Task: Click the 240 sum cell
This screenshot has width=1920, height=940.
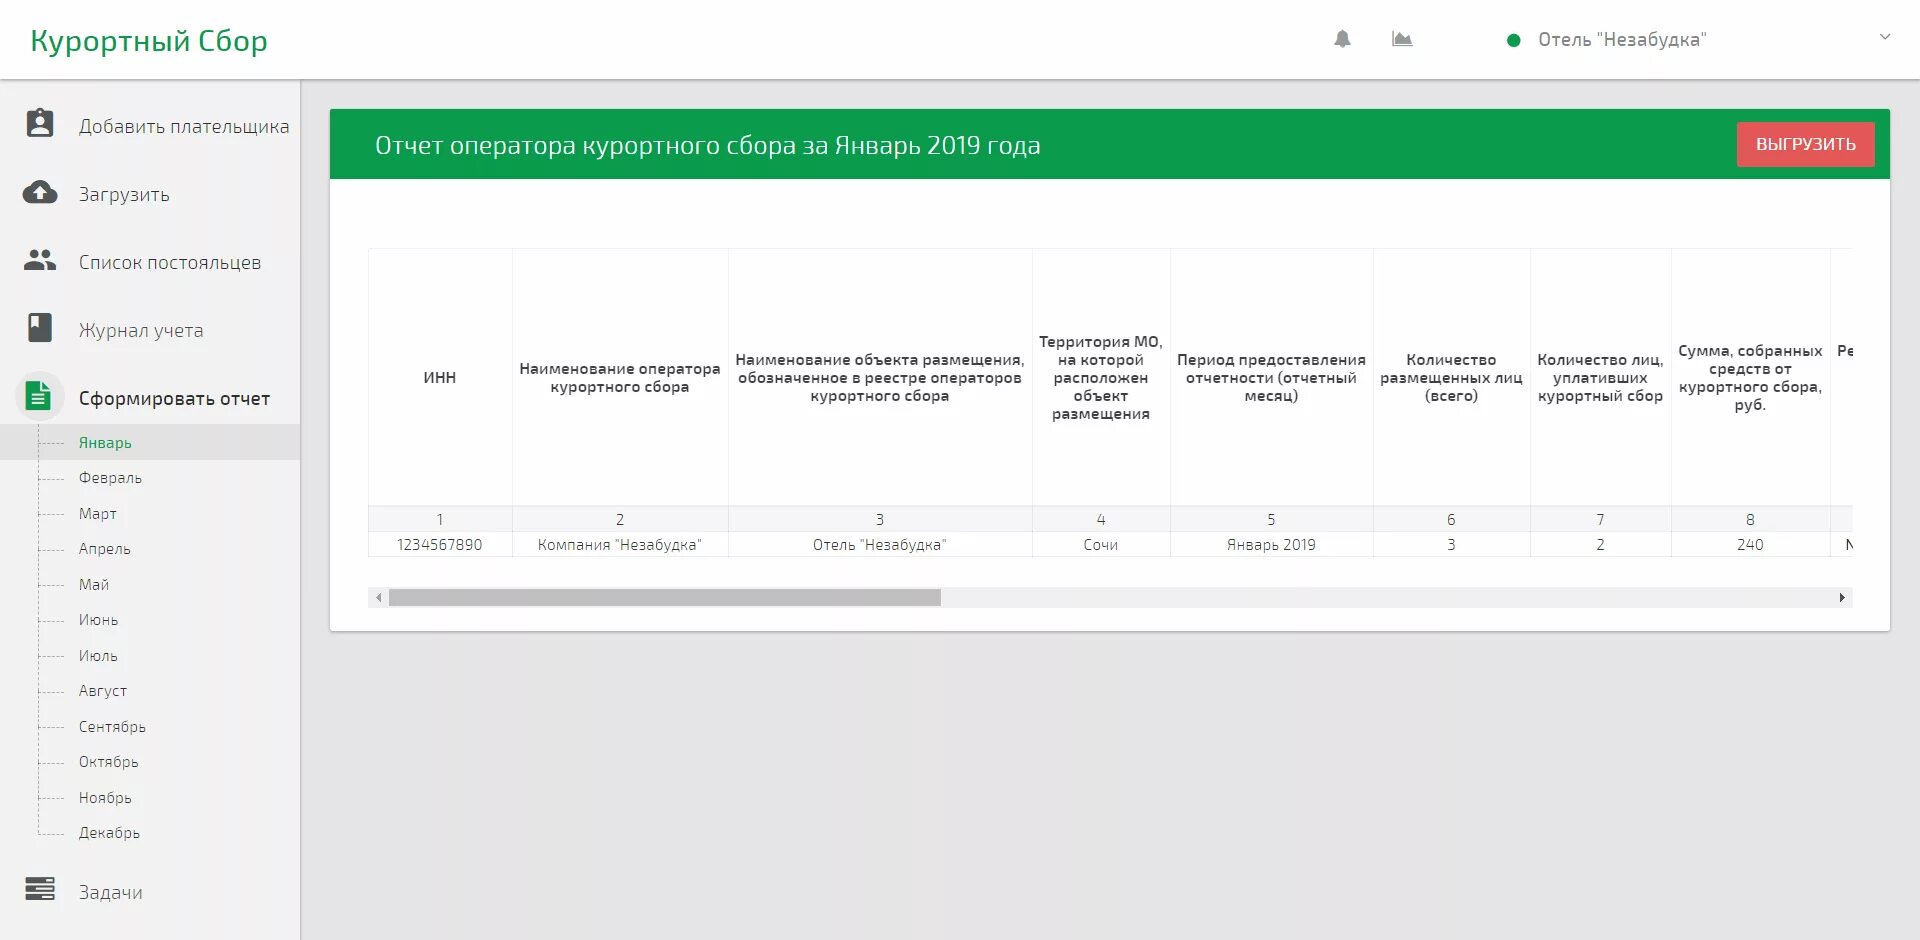Action: [1750, 544]
